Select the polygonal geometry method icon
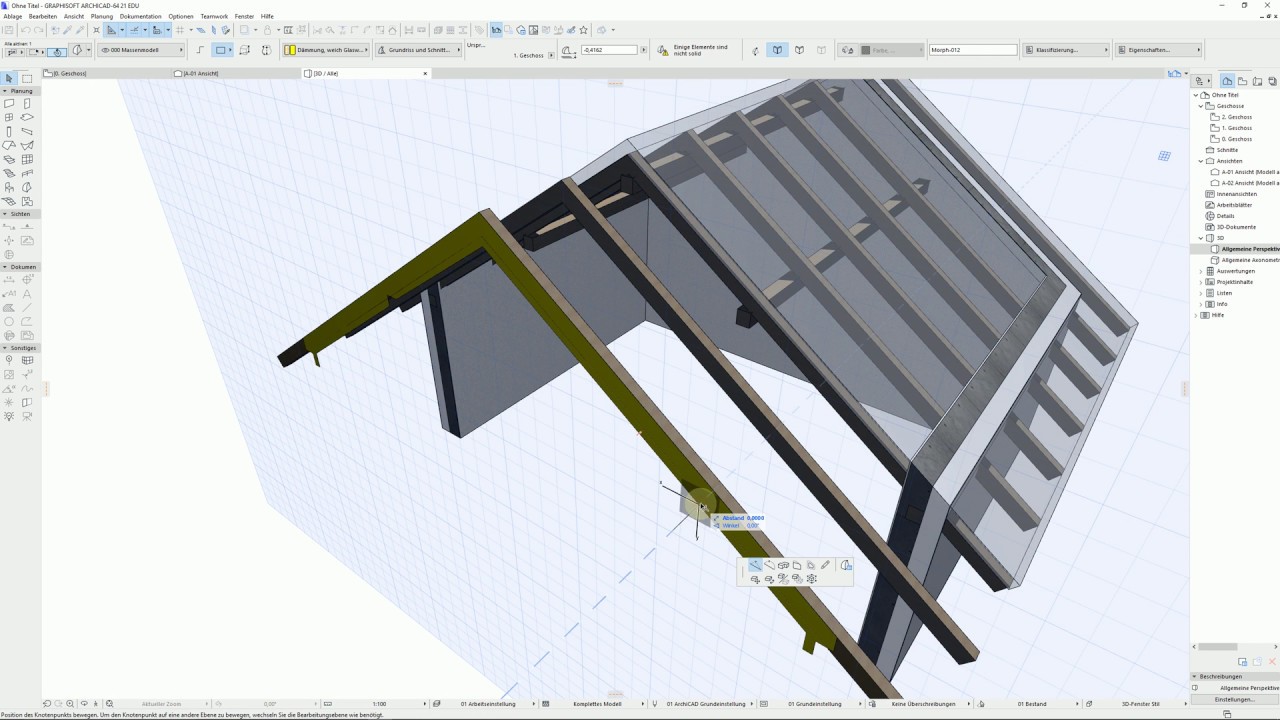This screenshot has width=1280, height=720. click(x=202, y=50)
